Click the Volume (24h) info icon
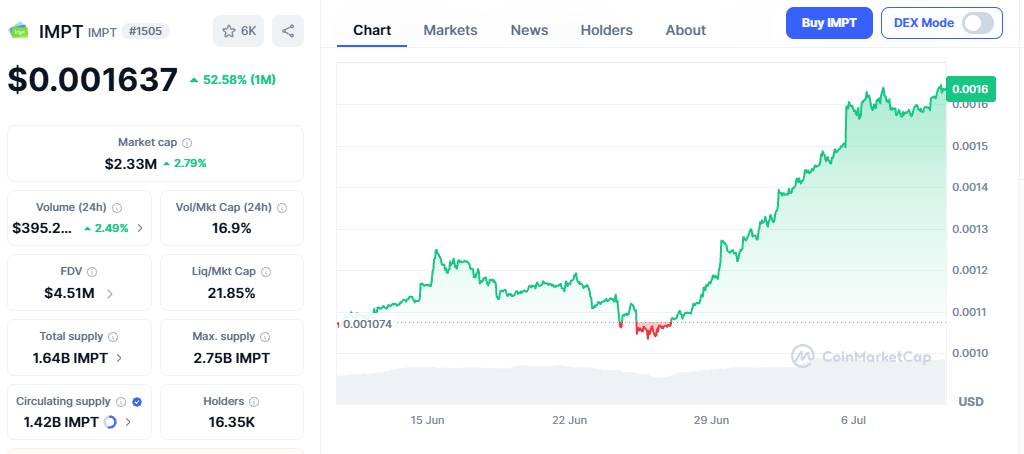 (117, 208)
